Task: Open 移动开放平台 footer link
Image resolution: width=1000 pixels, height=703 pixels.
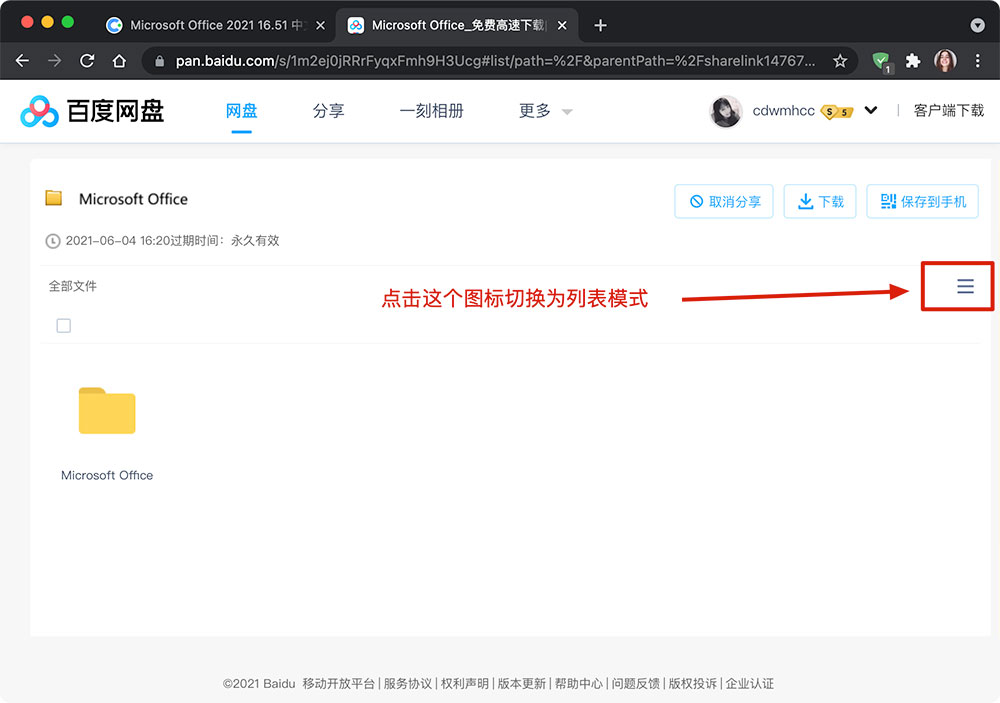Action: point(339,684)
